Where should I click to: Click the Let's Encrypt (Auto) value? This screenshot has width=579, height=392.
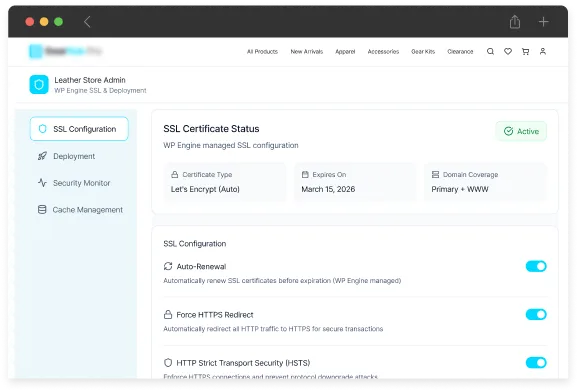click(205, 189)
